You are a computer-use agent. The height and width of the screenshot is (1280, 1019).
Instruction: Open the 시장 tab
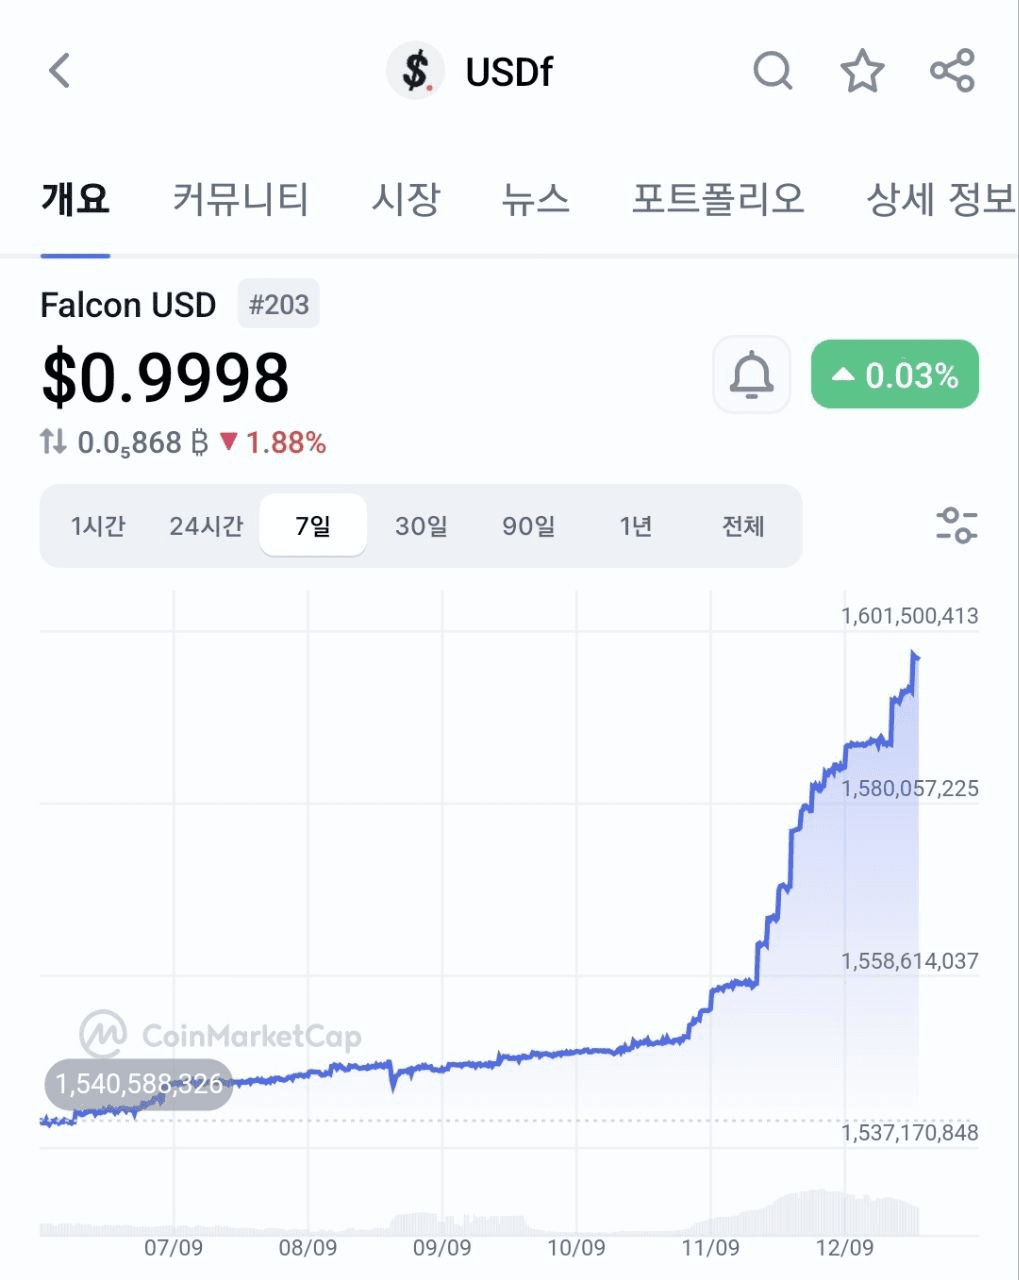tap(405, 199)
